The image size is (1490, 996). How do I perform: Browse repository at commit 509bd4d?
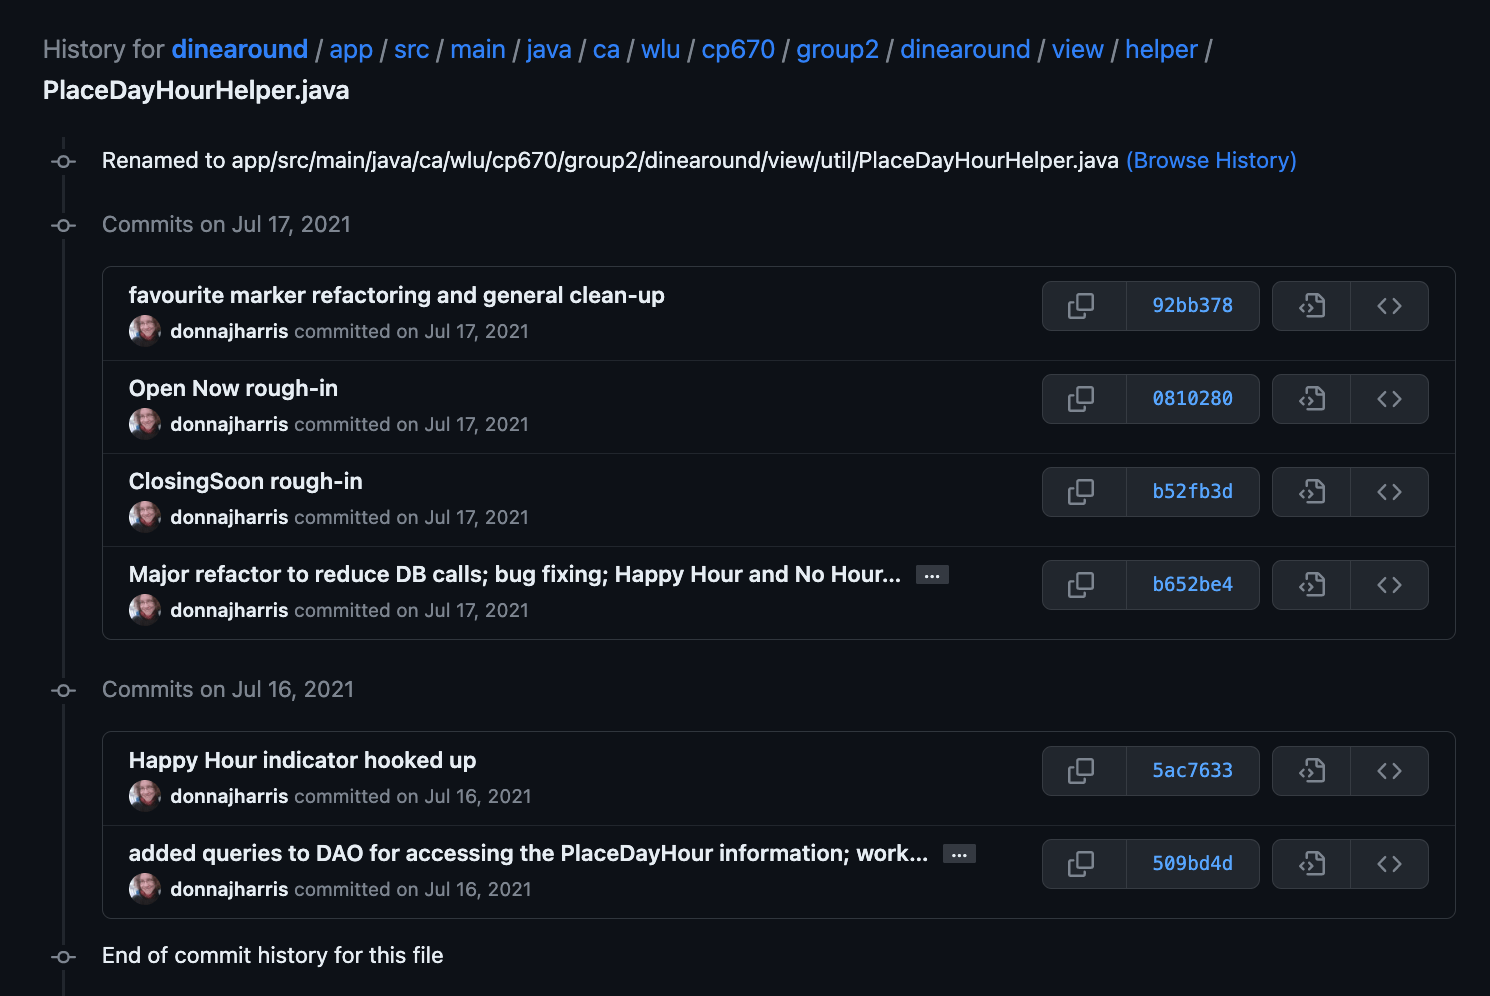[x=1389, y=863]
